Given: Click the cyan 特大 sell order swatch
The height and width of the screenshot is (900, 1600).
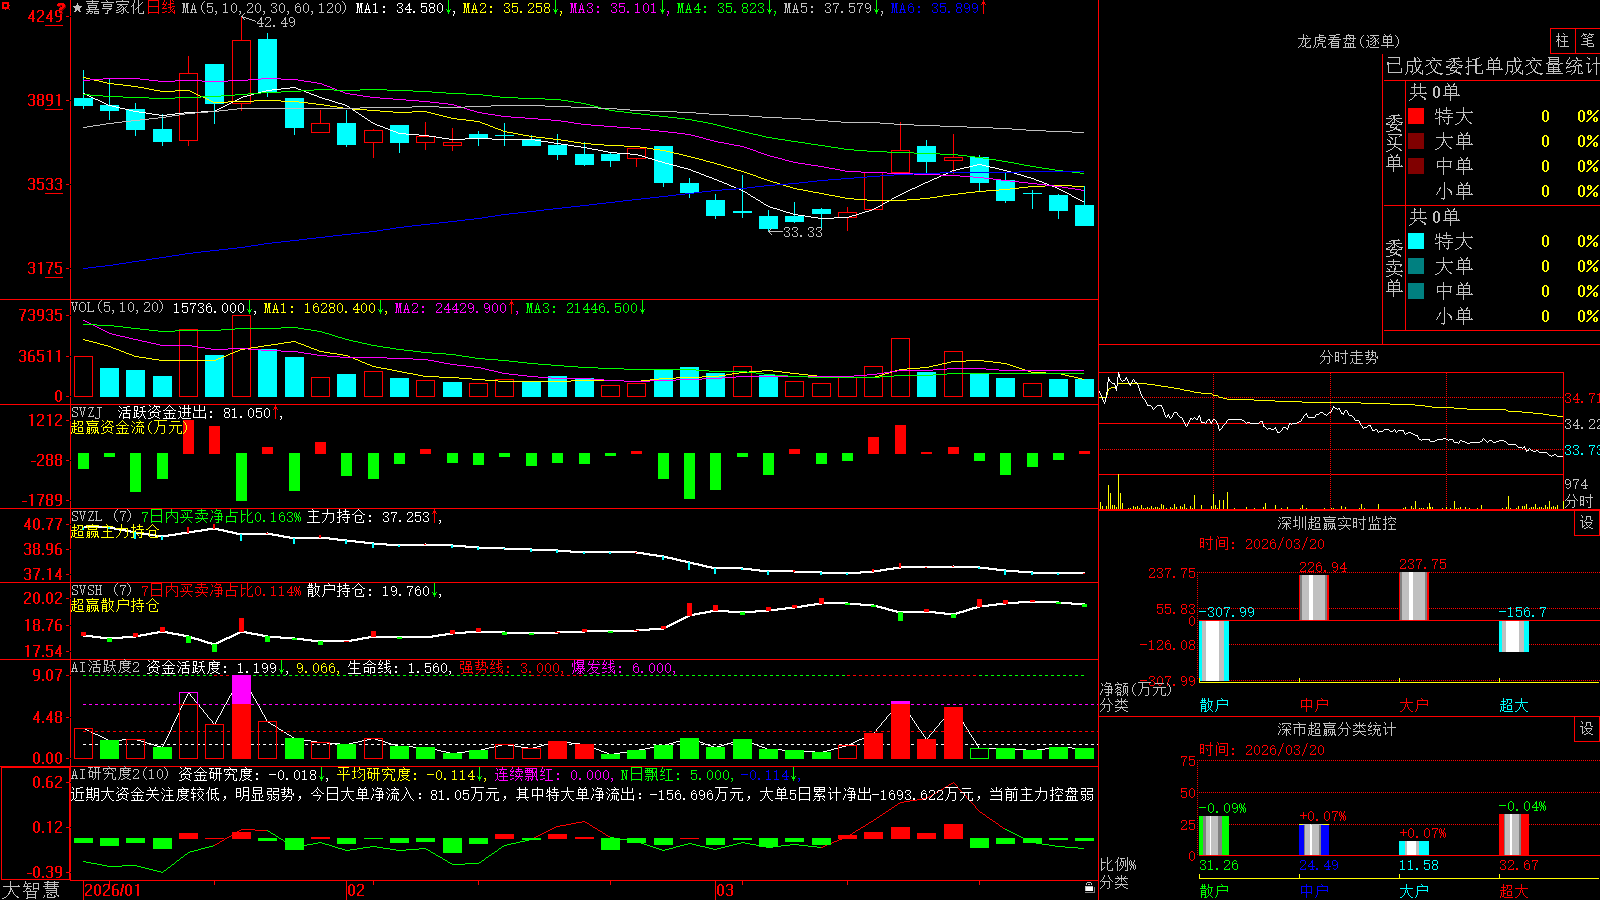Looking at the screenshot, I should 1416,241.
